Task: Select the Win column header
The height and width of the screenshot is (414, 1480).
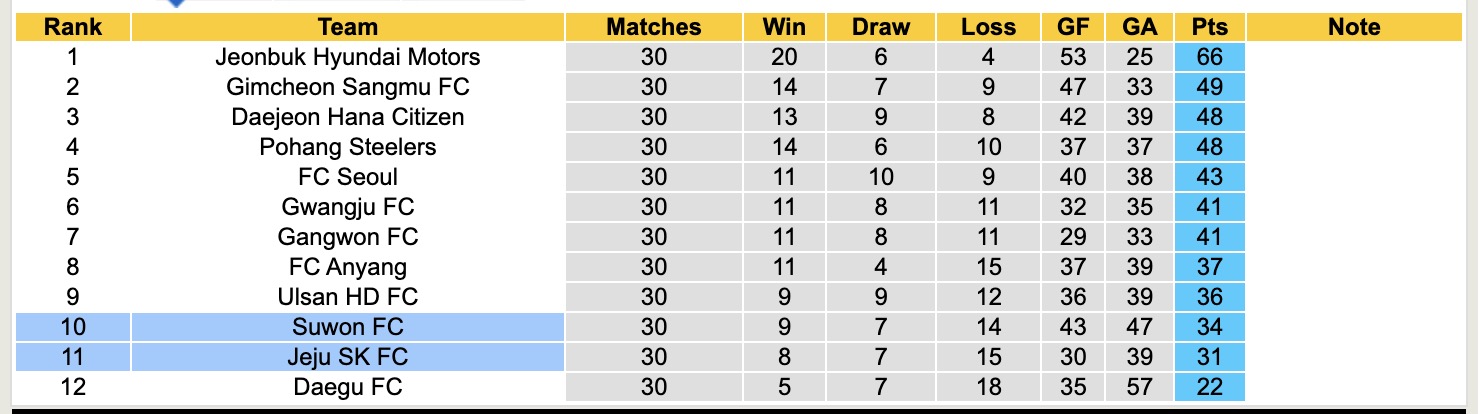Action: pyautogui.click(x=784, y=28)
